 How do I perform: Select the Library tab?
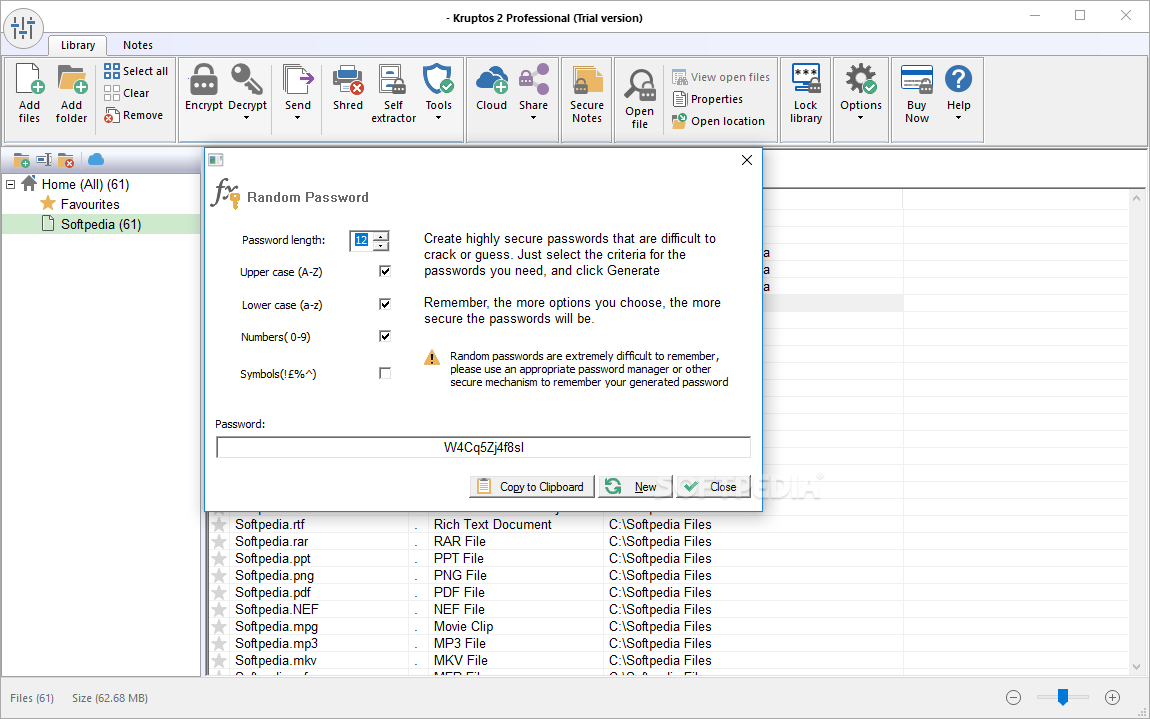[x=77, y=45]
